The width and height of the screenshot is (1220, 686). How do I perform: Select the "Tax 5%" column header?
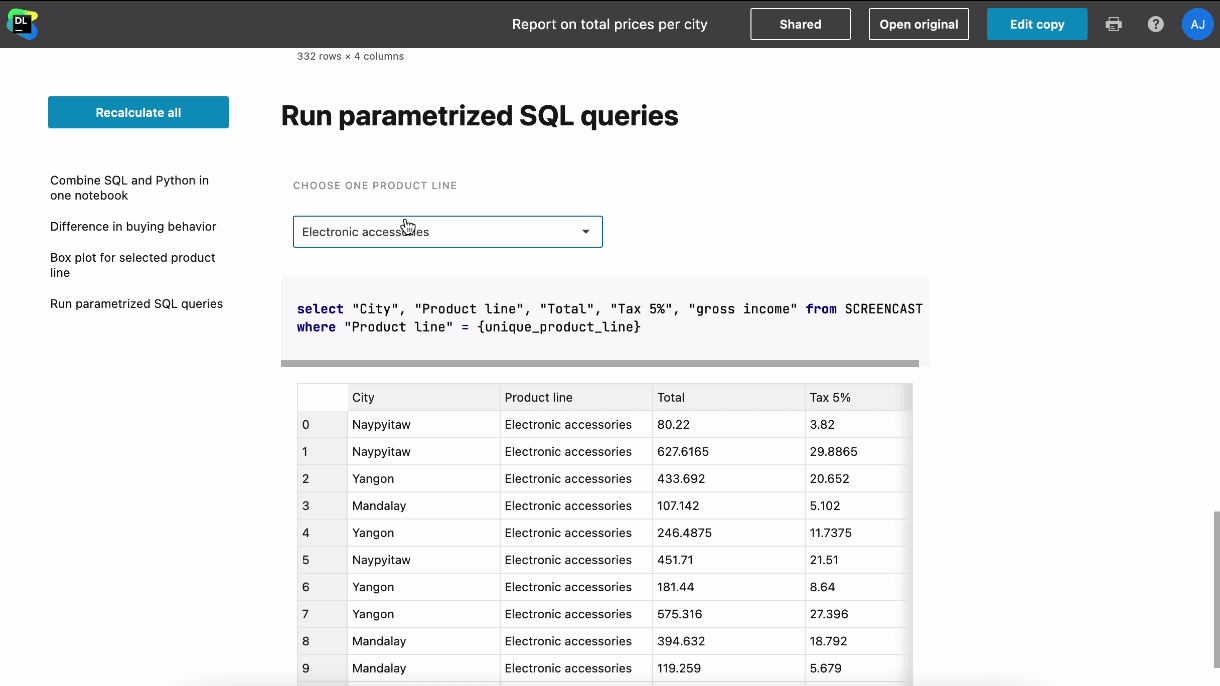858,397
